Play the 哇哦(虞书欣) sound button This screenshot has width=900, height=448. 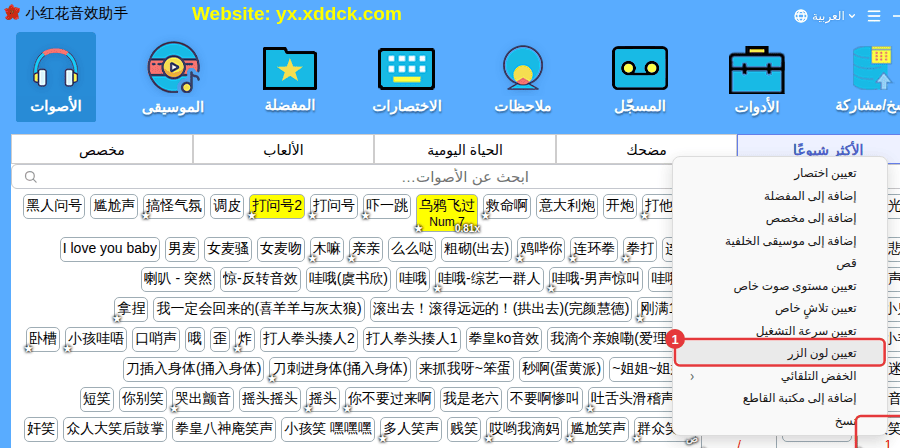[348, 279]
